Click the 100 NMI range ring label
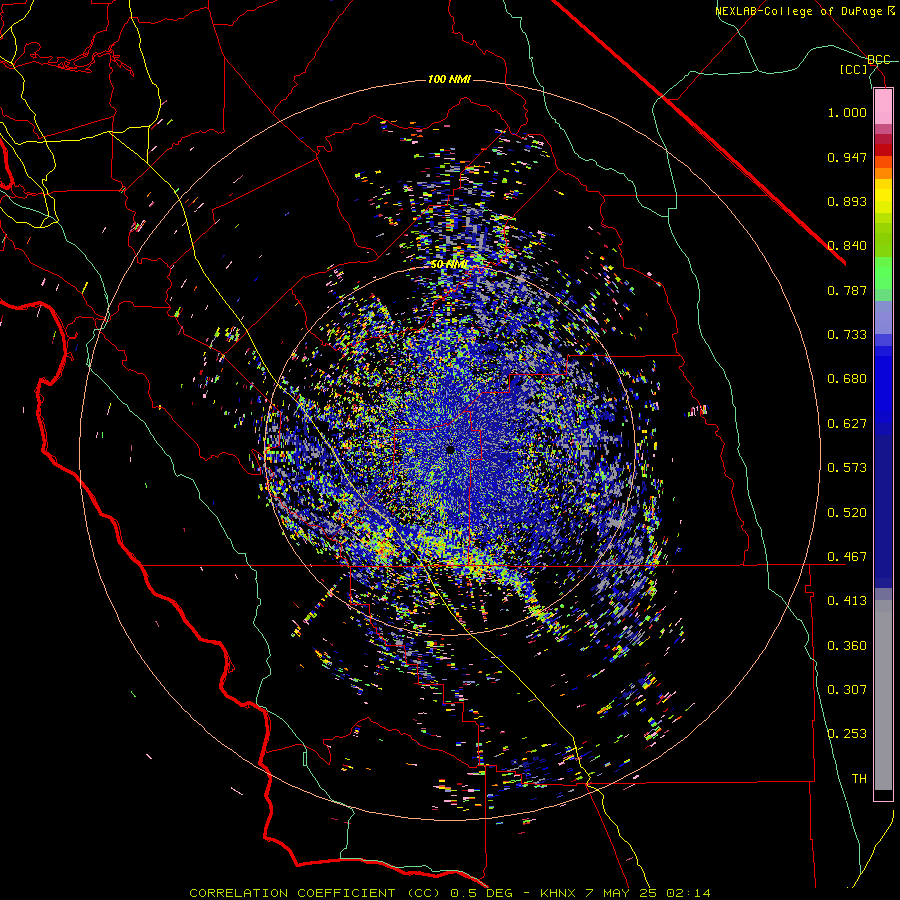This screenshot has width=900, height=900. pyautogui.click(x=449, y=79)
